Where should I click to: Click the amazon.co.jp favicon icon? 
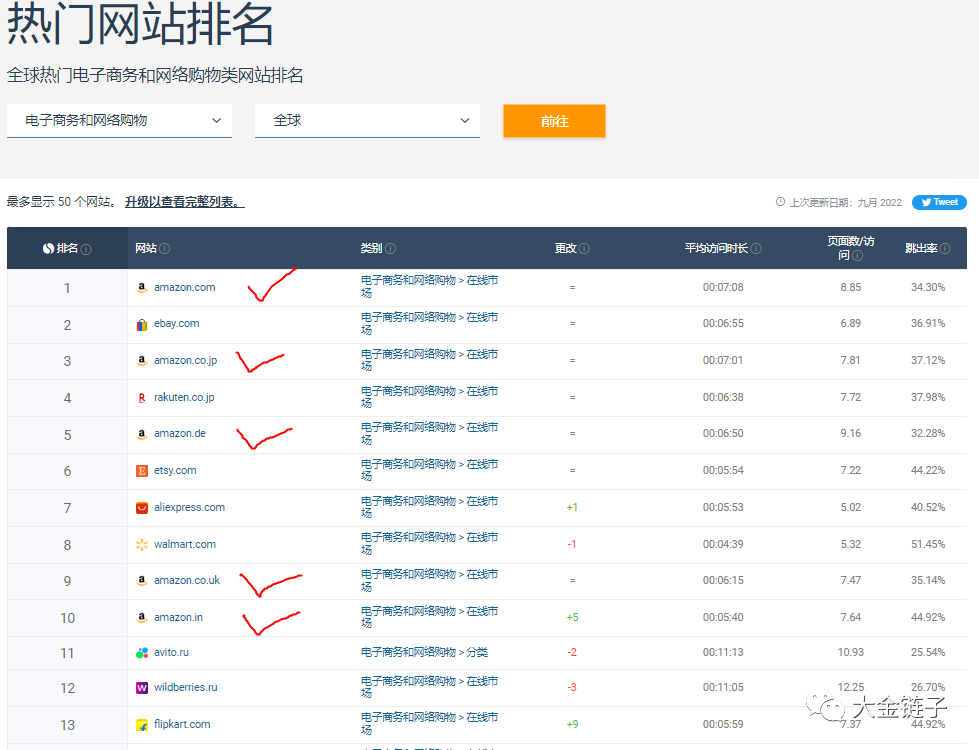[142, 360]
